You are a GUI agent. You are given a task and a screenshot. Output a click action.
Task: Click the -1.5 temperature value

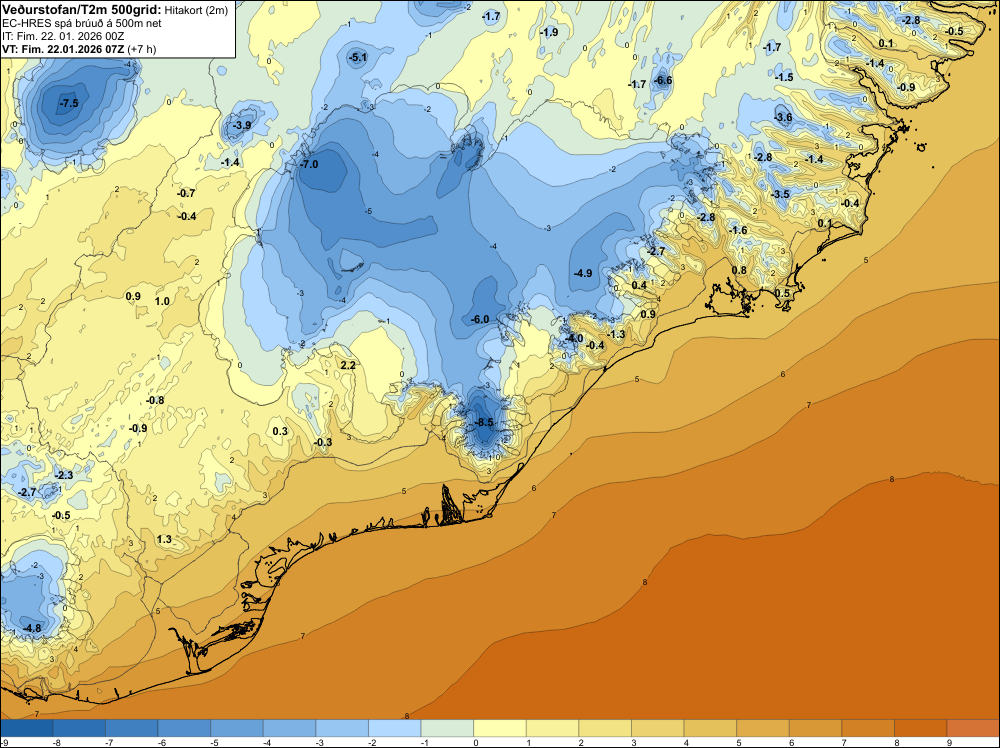784,77
